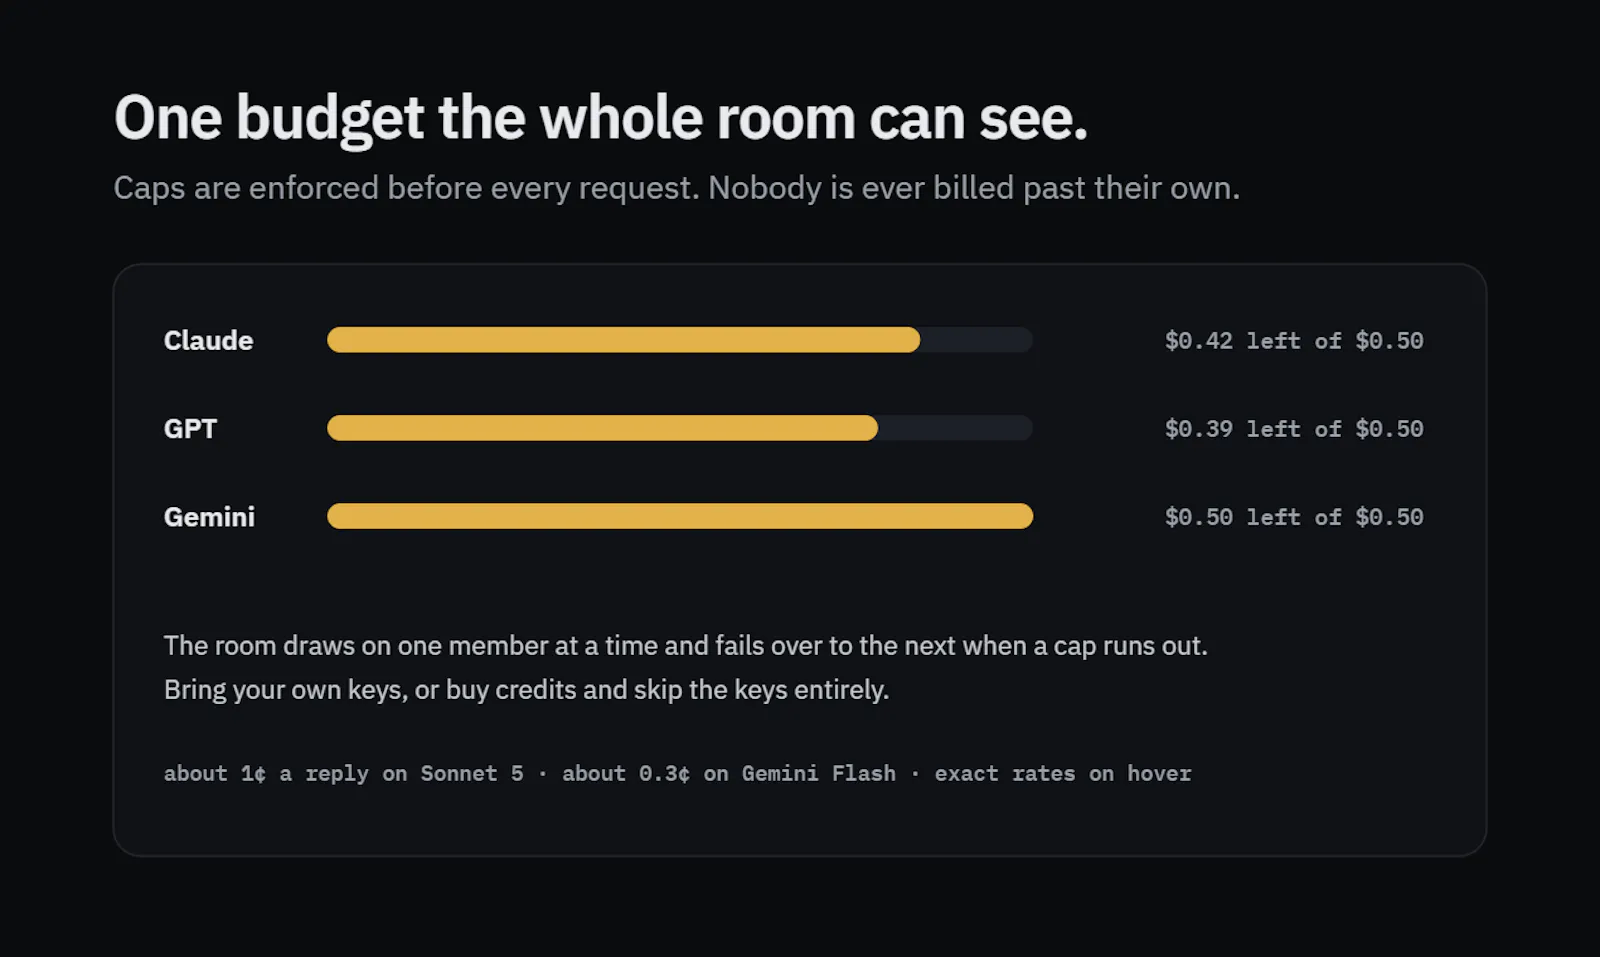Click the 'exact rates on hover' note
Screen dimensions: 1600x957
(x=1063, y=773)
